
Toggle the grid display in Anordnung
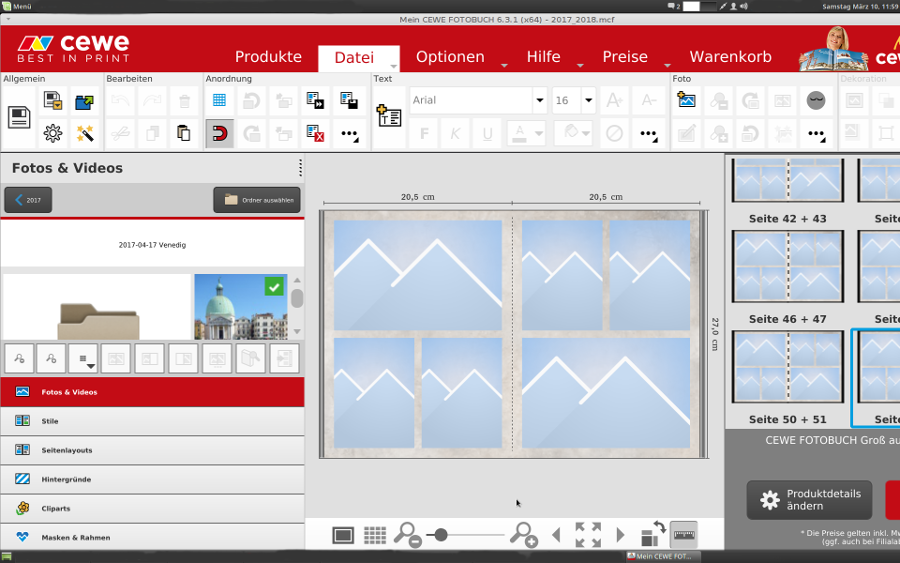pyautogui.click(x=219, y=100)
